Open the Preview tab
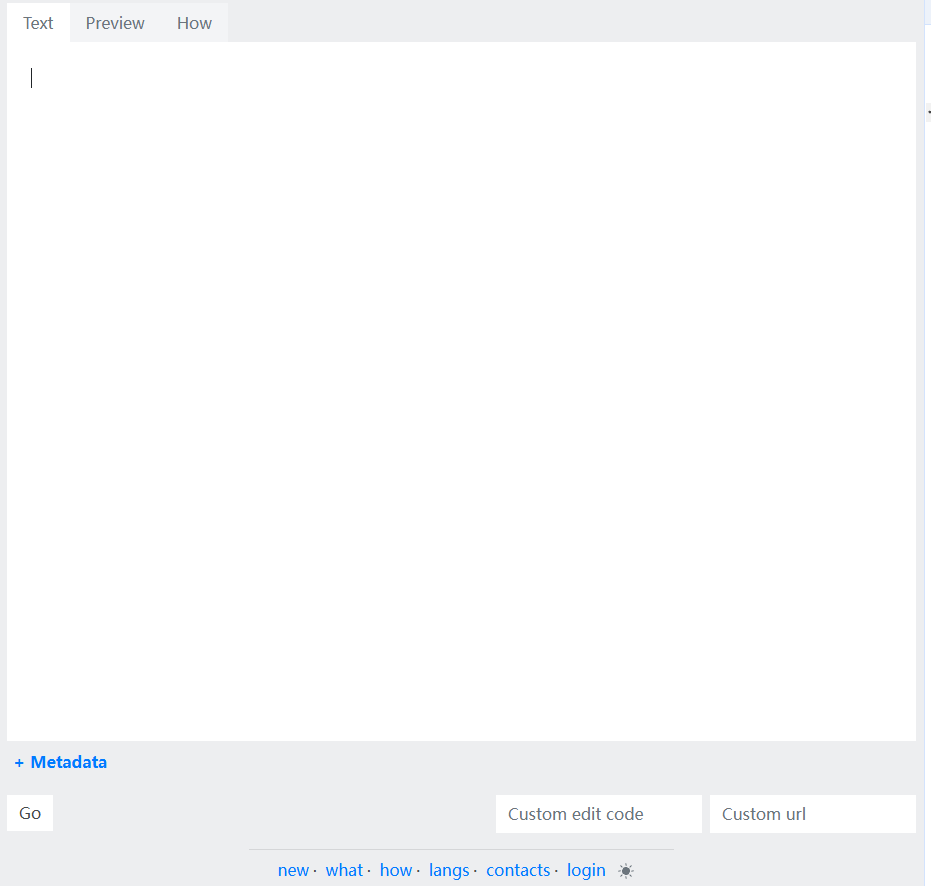The width and height of the screenshot is (931, 886). [115, 23]
